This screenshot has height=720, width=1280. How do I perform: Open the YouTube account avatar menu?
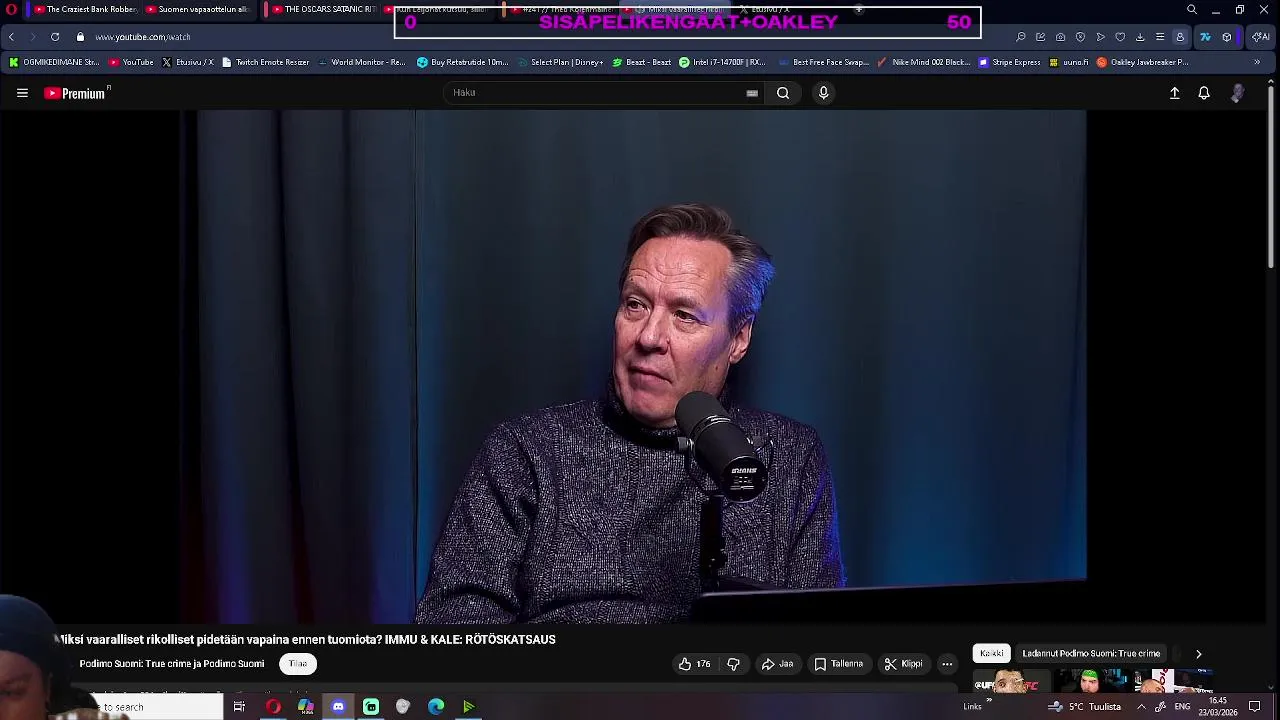[x=1237, y=93]
